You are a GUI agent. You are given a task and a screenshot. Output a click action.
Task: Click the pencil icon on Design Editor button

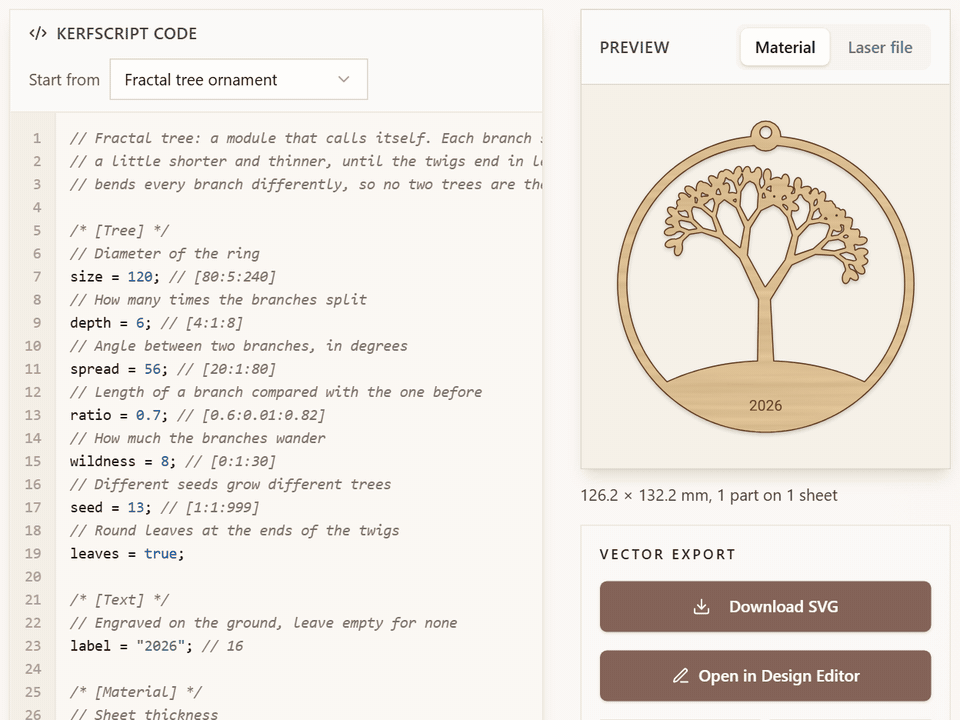(x=680, y=675)
